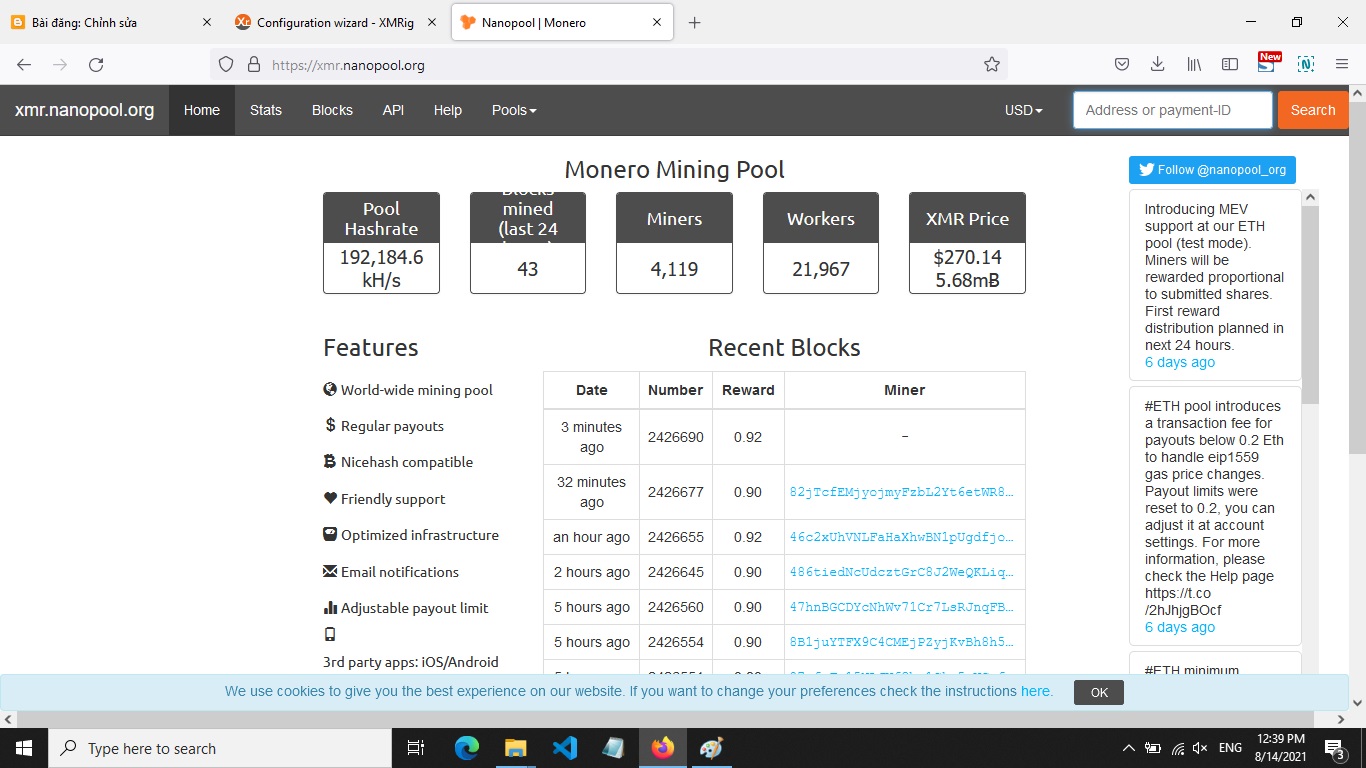
Task: Click Follow @nanopool_org Twitter button
Action: [x=1212, y=170]
